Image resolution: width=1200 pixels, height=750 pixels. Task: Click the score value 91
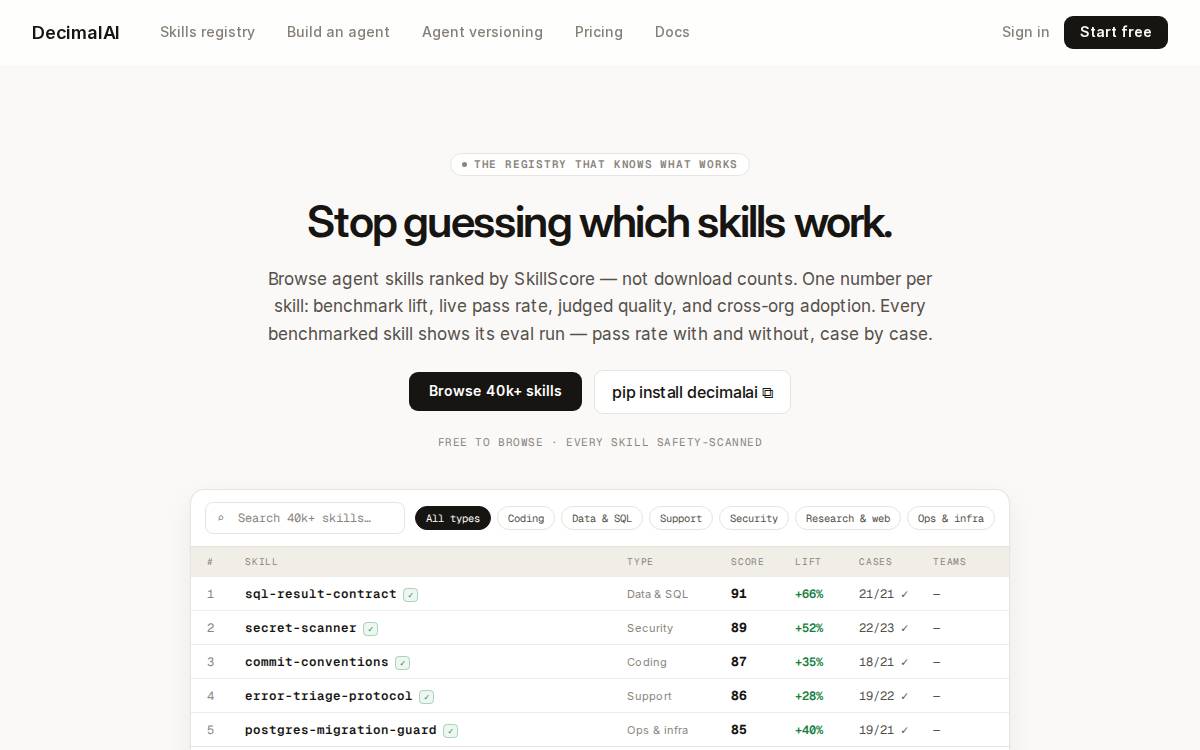pyautogui.click(x=739, y=594)
